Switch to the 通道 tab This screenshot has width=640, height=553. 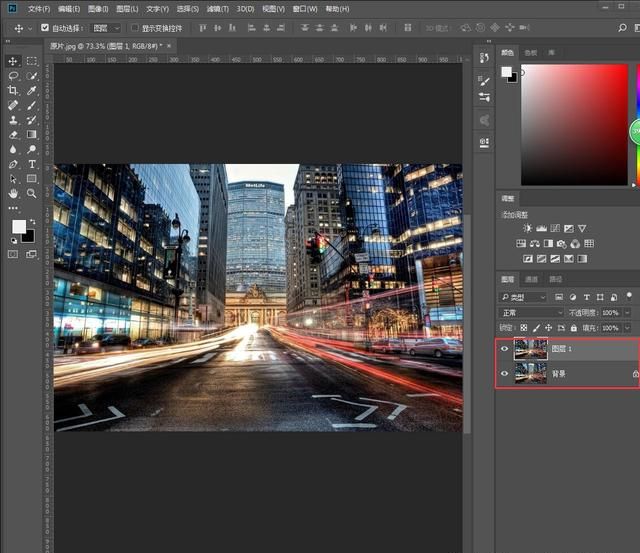tap(531, 279)
